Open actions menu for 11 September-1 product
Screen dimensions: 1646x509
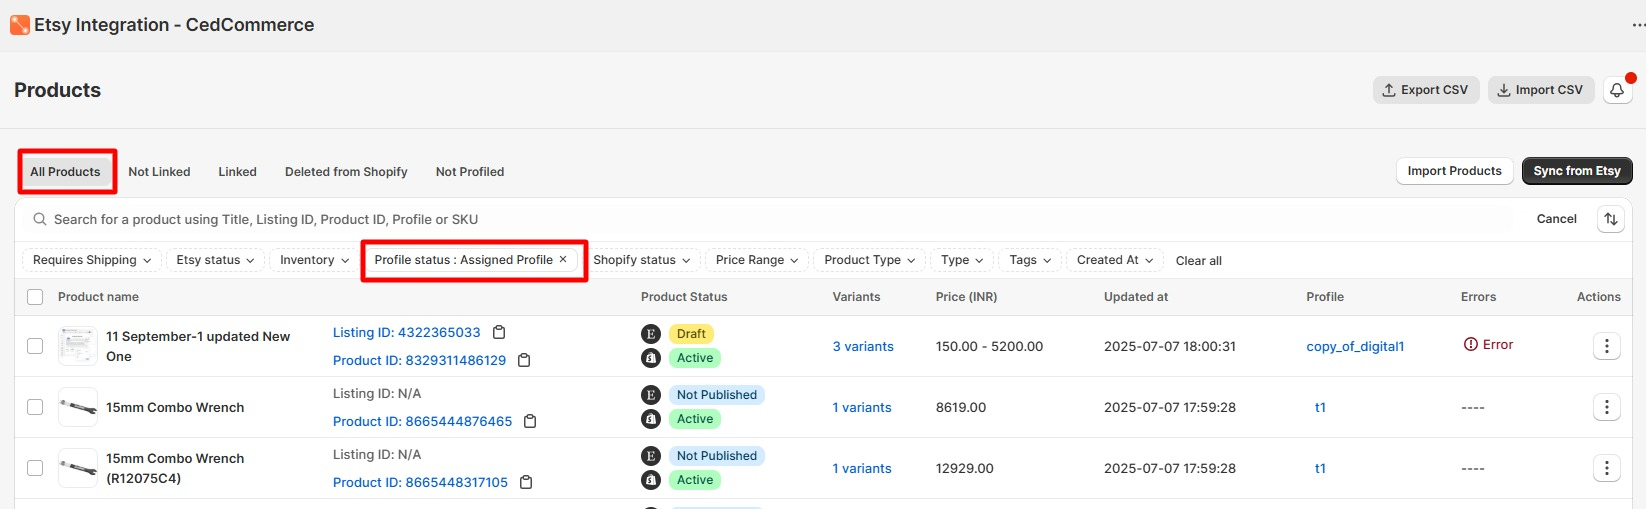[x=1606, y=346]
